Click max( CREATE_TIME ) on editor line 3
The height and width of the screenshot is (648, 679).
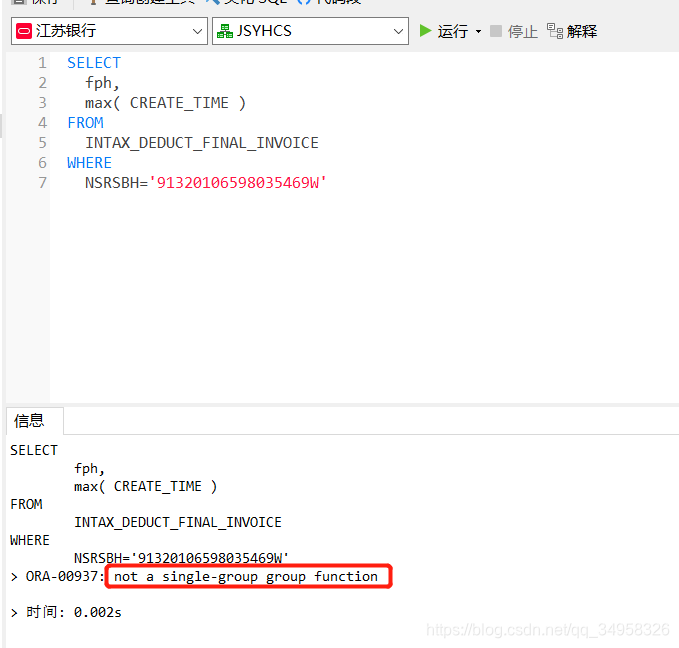165,103
